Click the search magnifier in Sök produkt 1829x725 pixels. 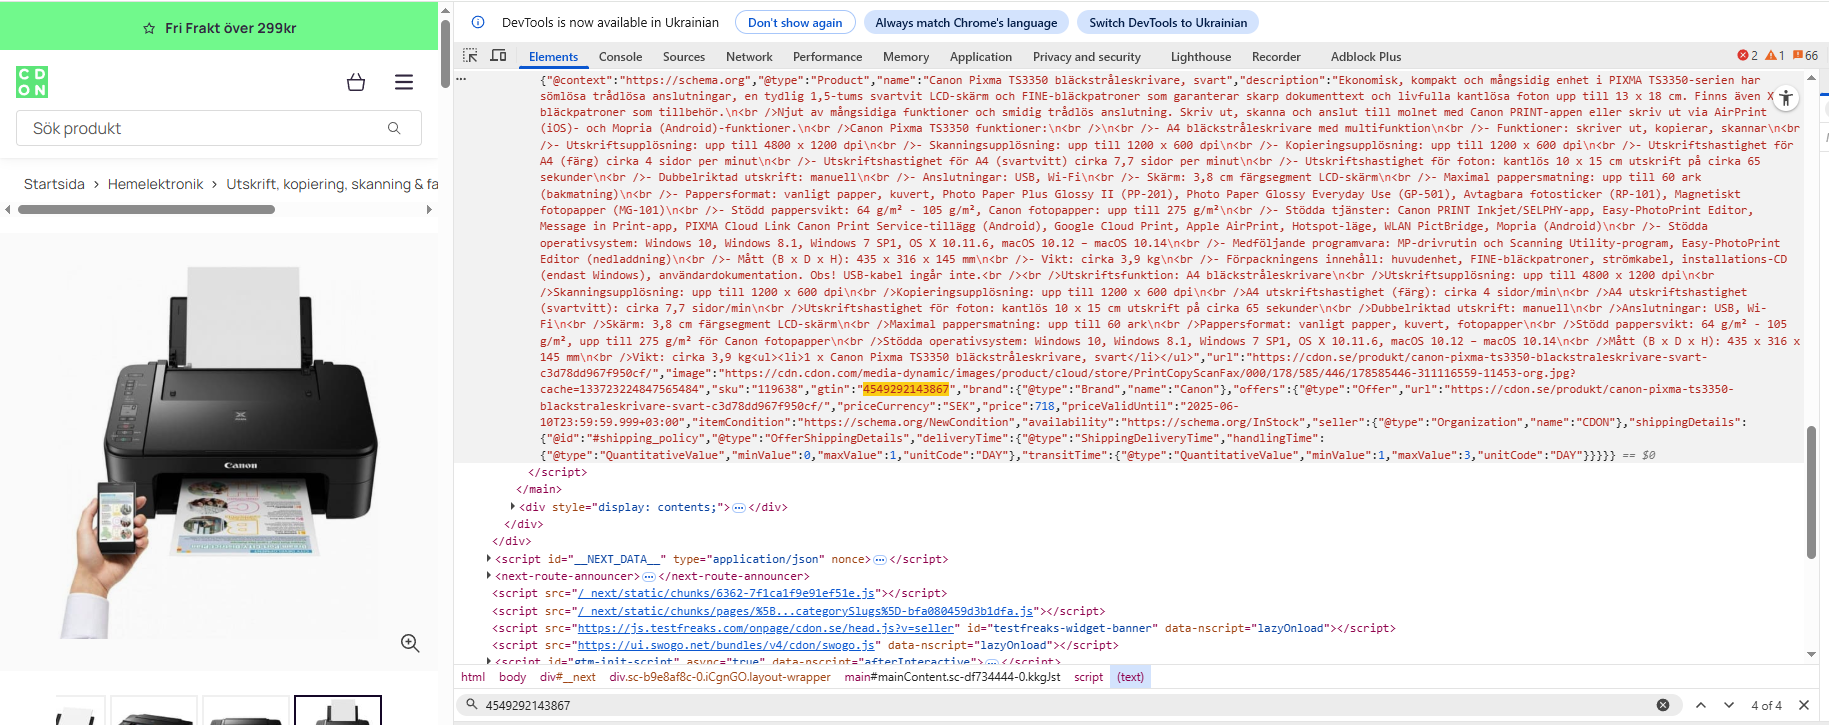394,128
